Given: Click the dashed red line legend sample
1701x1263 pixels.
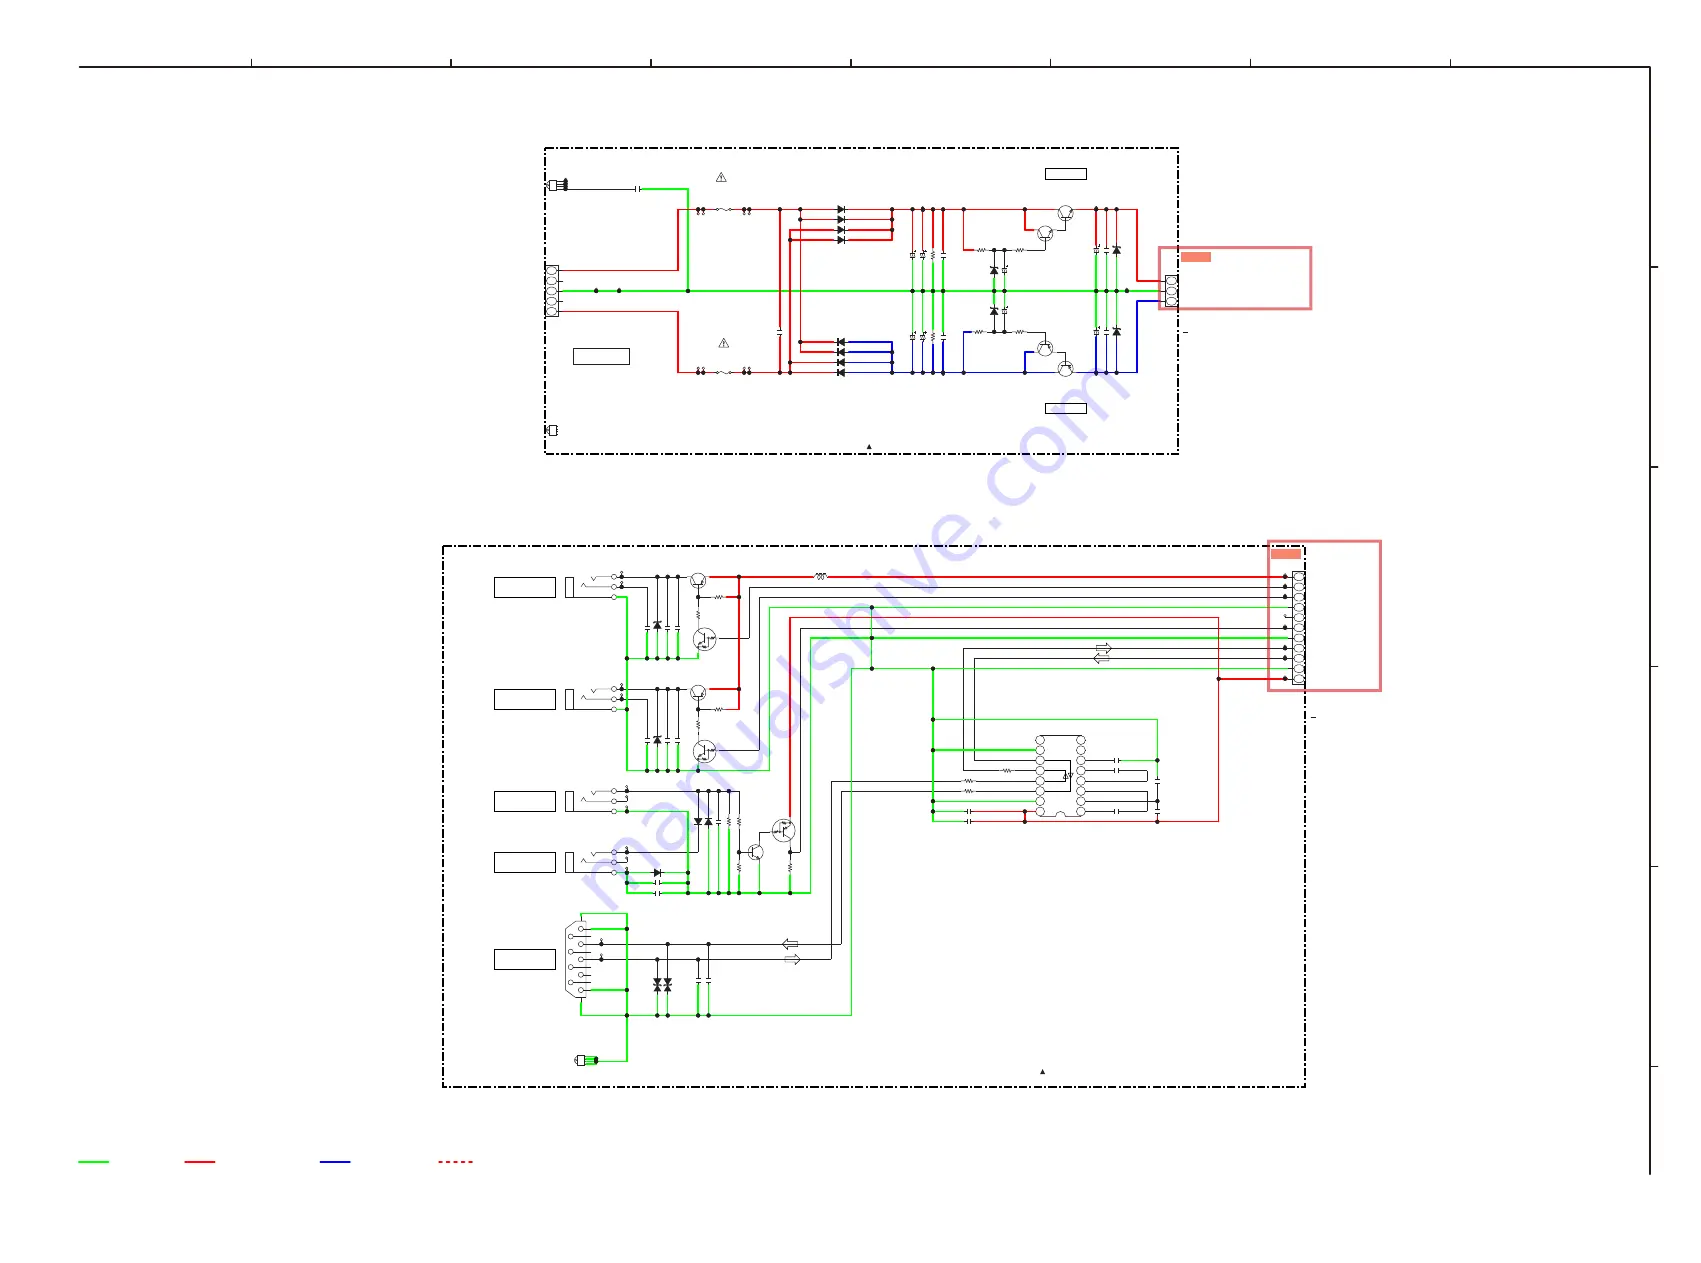Looking at the screenshot, I should click(x=455, y=1162).
